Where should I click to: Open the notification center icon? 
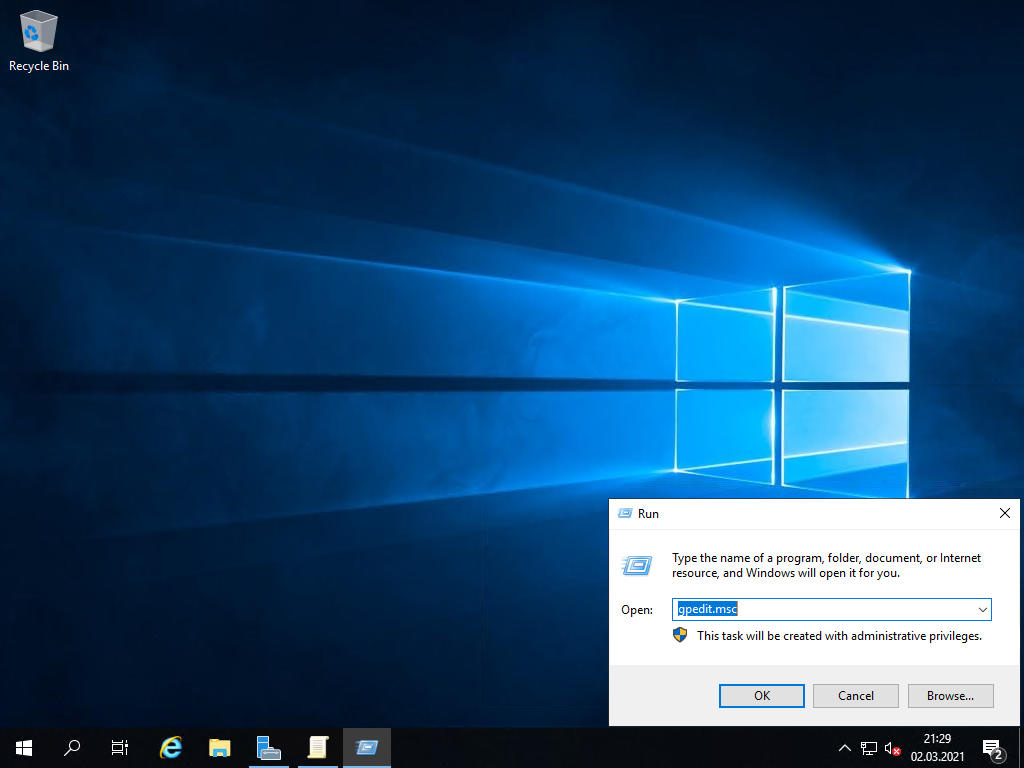coord(992,748)
